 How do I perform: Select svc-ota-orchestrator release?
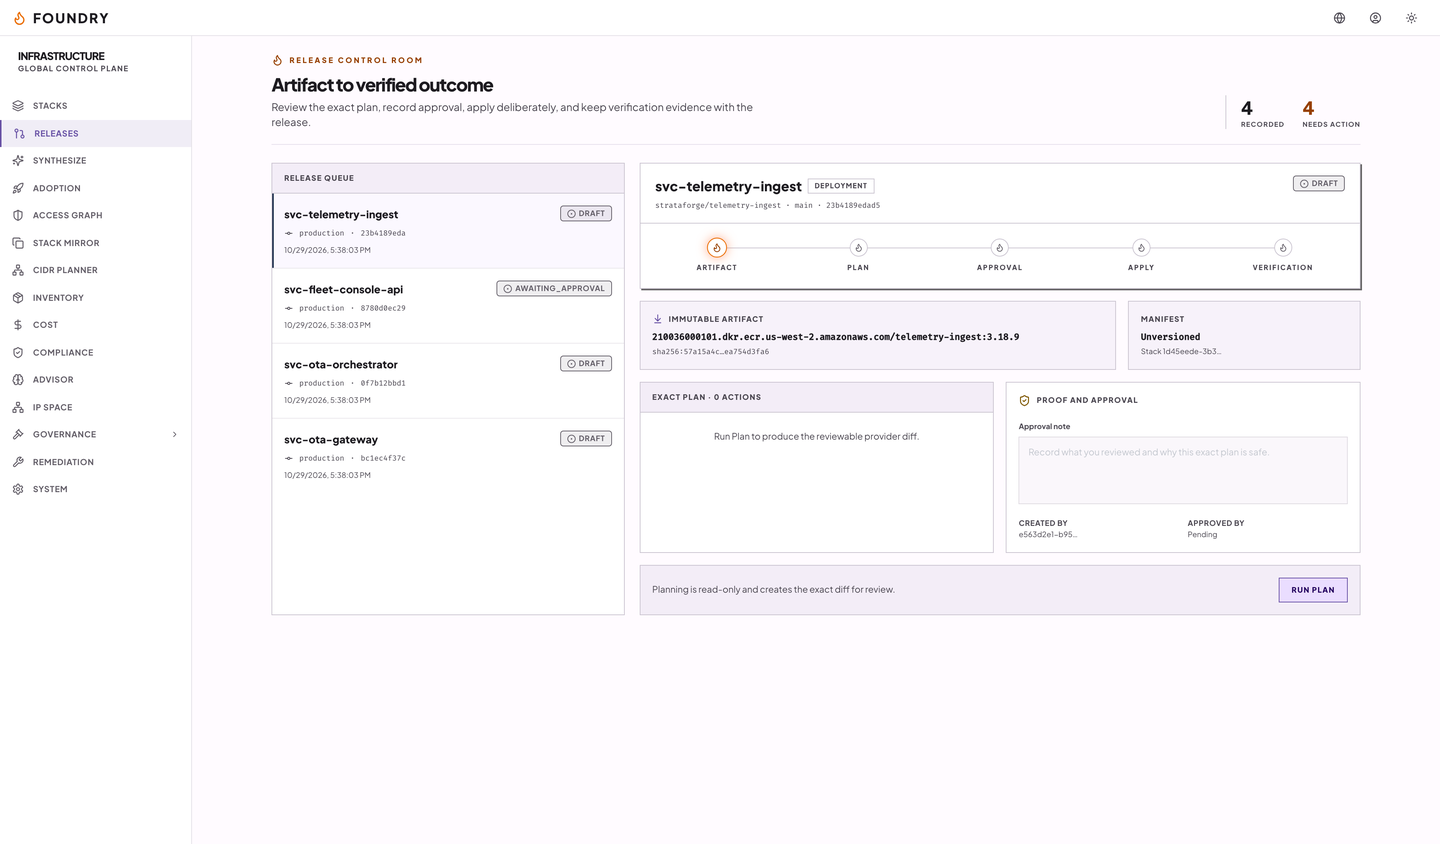448,381
